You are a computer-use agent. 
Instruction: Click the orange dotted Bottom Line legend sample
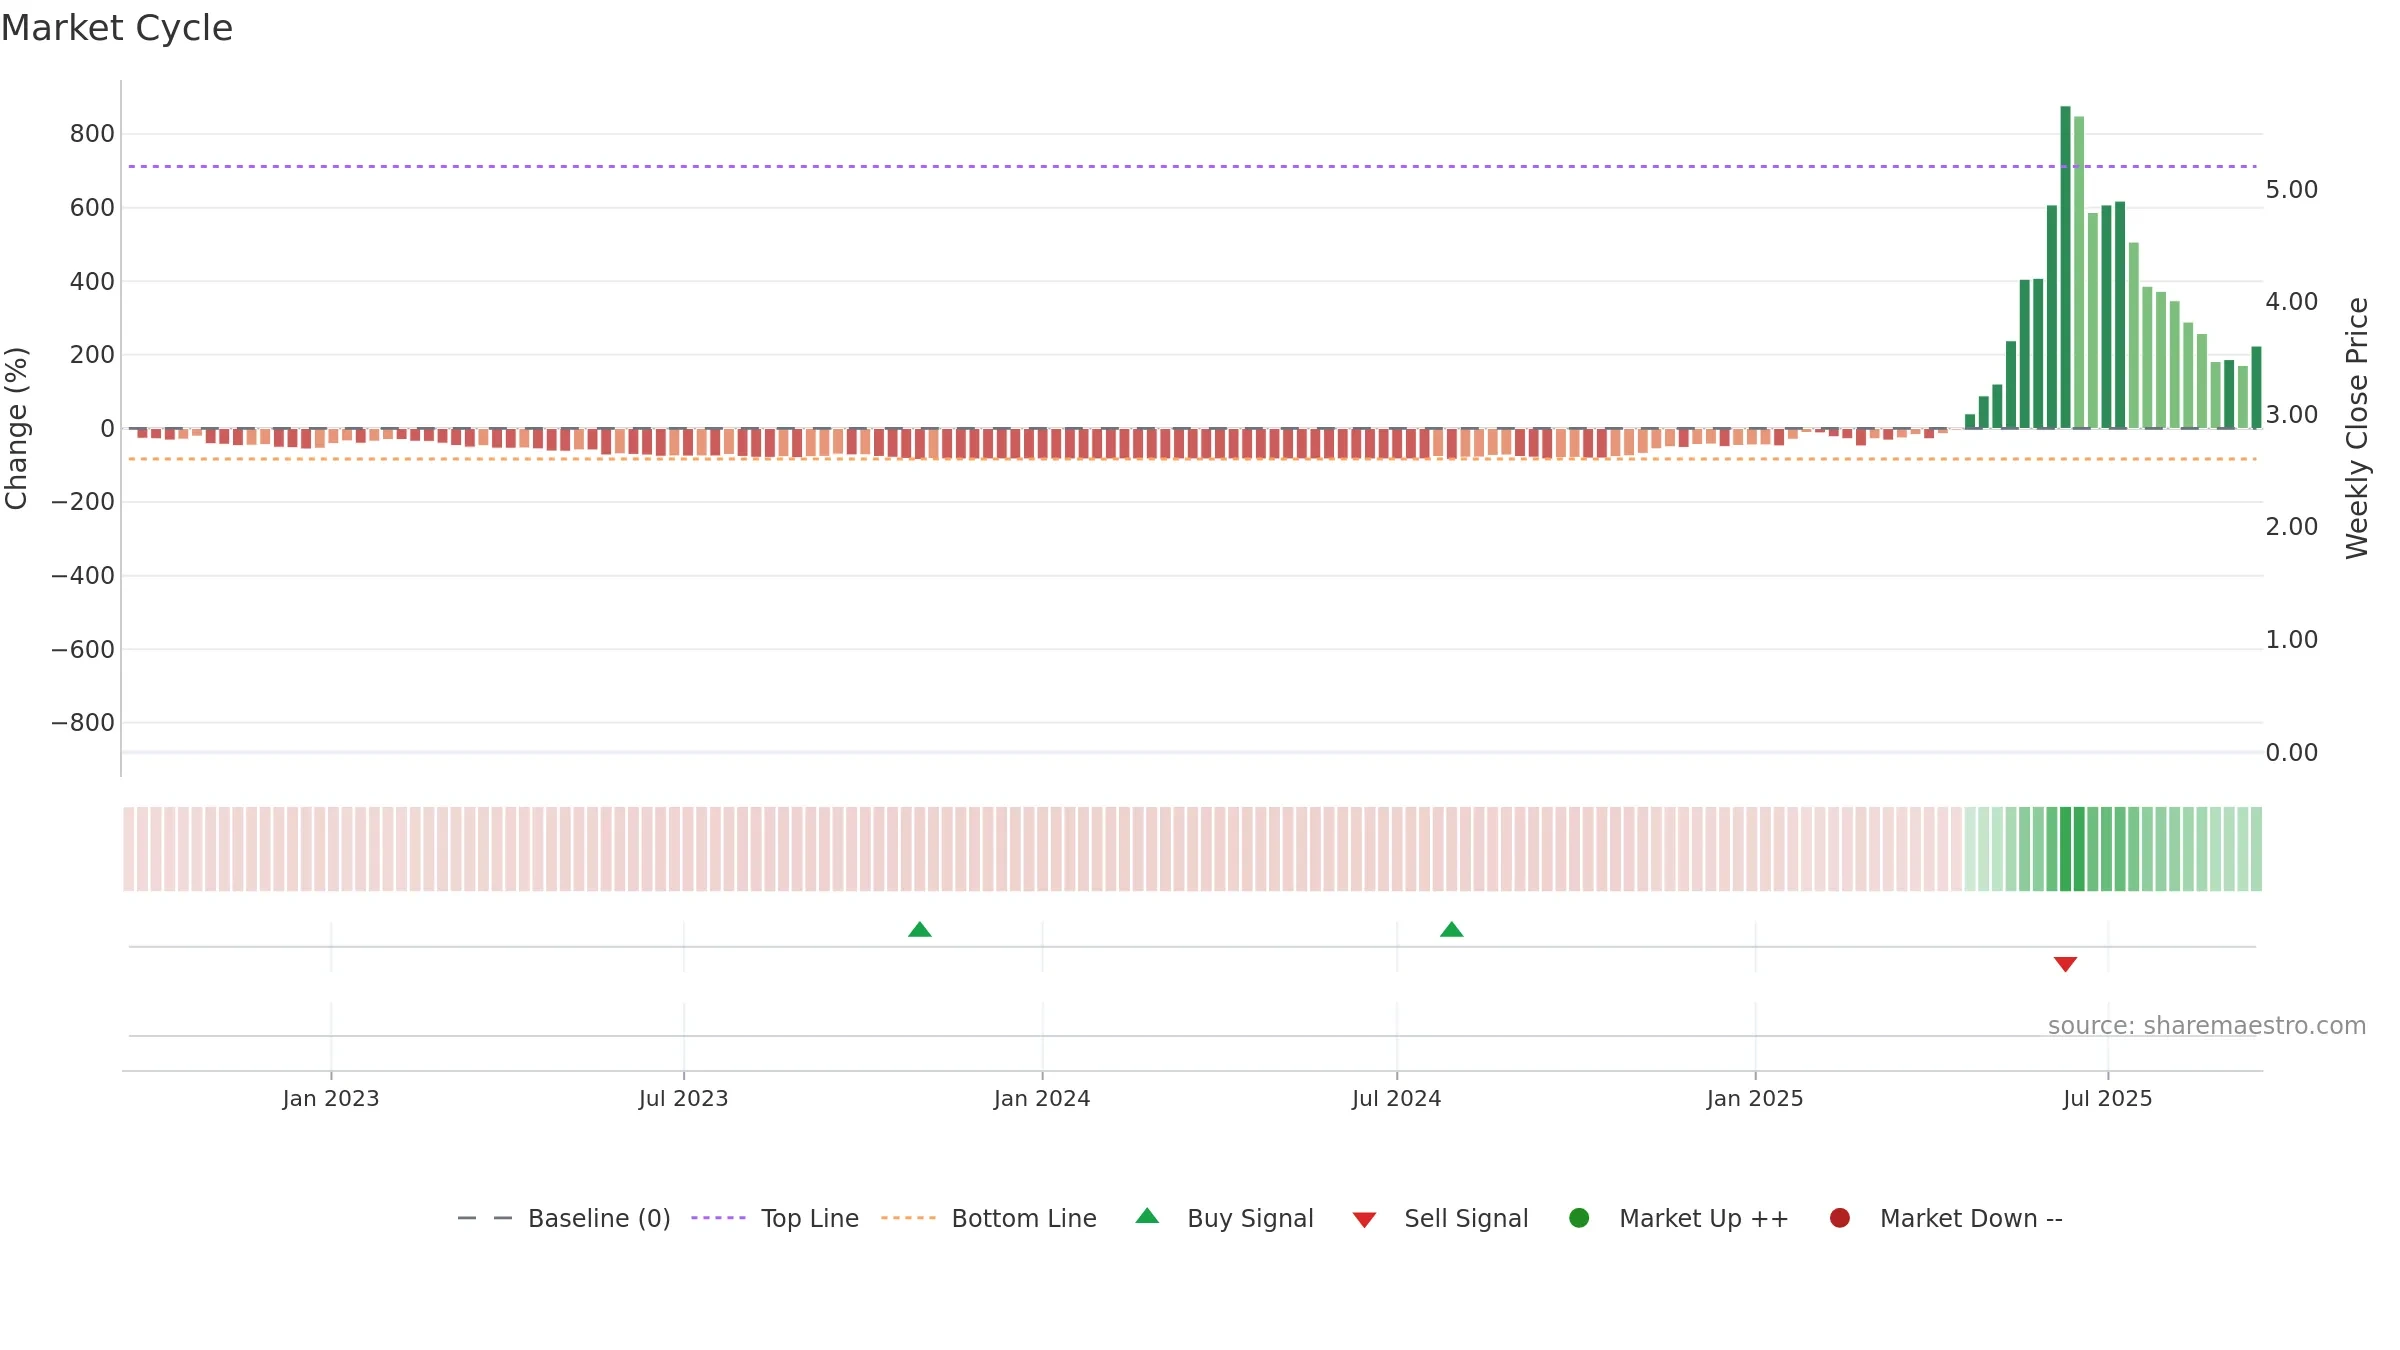pos(908,1218)
